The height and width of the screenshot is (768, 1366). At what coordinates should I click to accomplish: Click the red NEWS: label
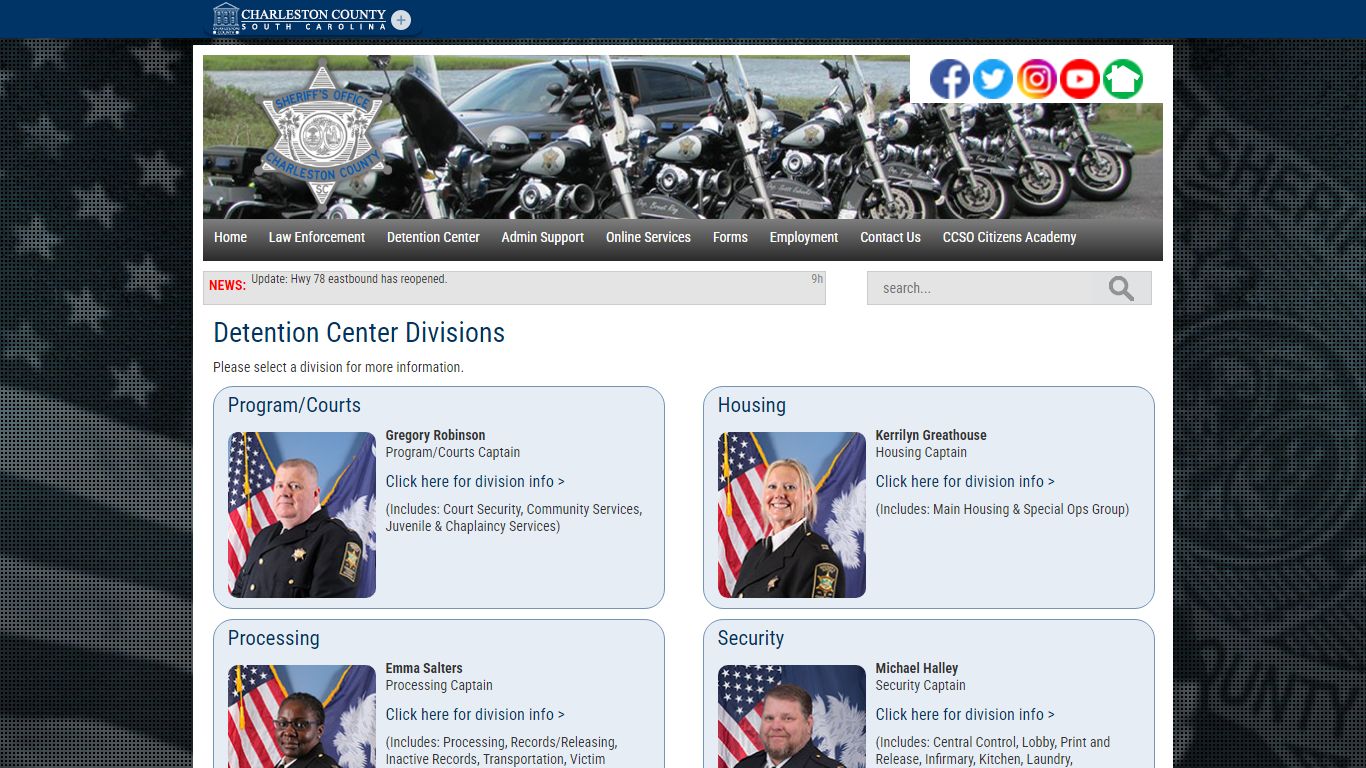(x=227, y=285)
